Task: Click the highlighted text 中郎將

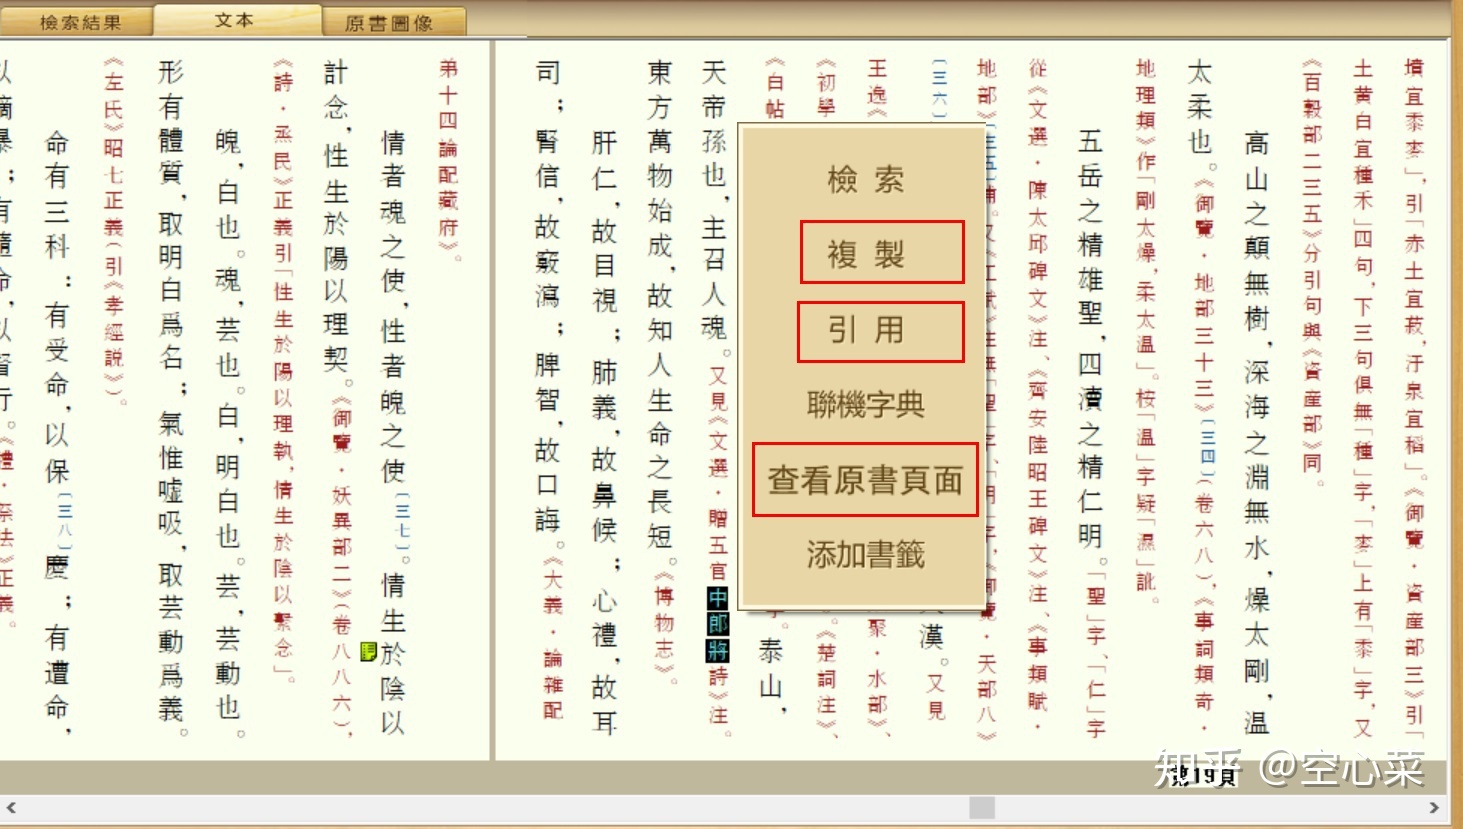Action: pos(718,624)
